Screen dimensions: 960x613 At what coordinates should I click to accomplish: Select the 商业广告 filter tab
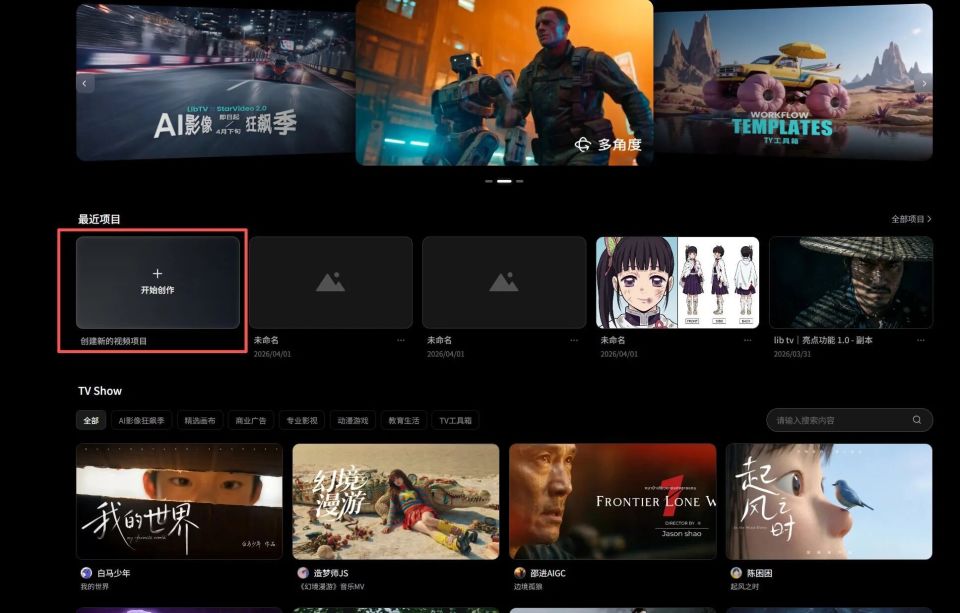click(250, 421)
